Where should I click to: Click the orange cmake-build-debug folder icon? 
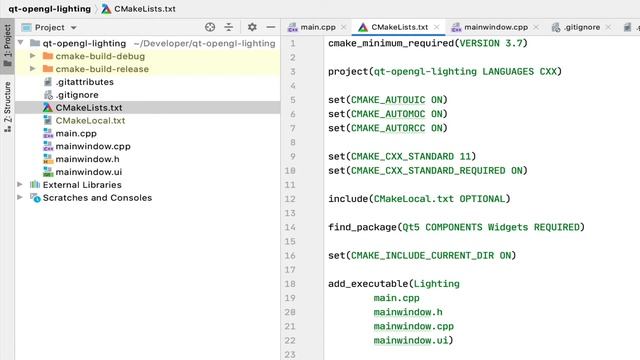(48, 56)
